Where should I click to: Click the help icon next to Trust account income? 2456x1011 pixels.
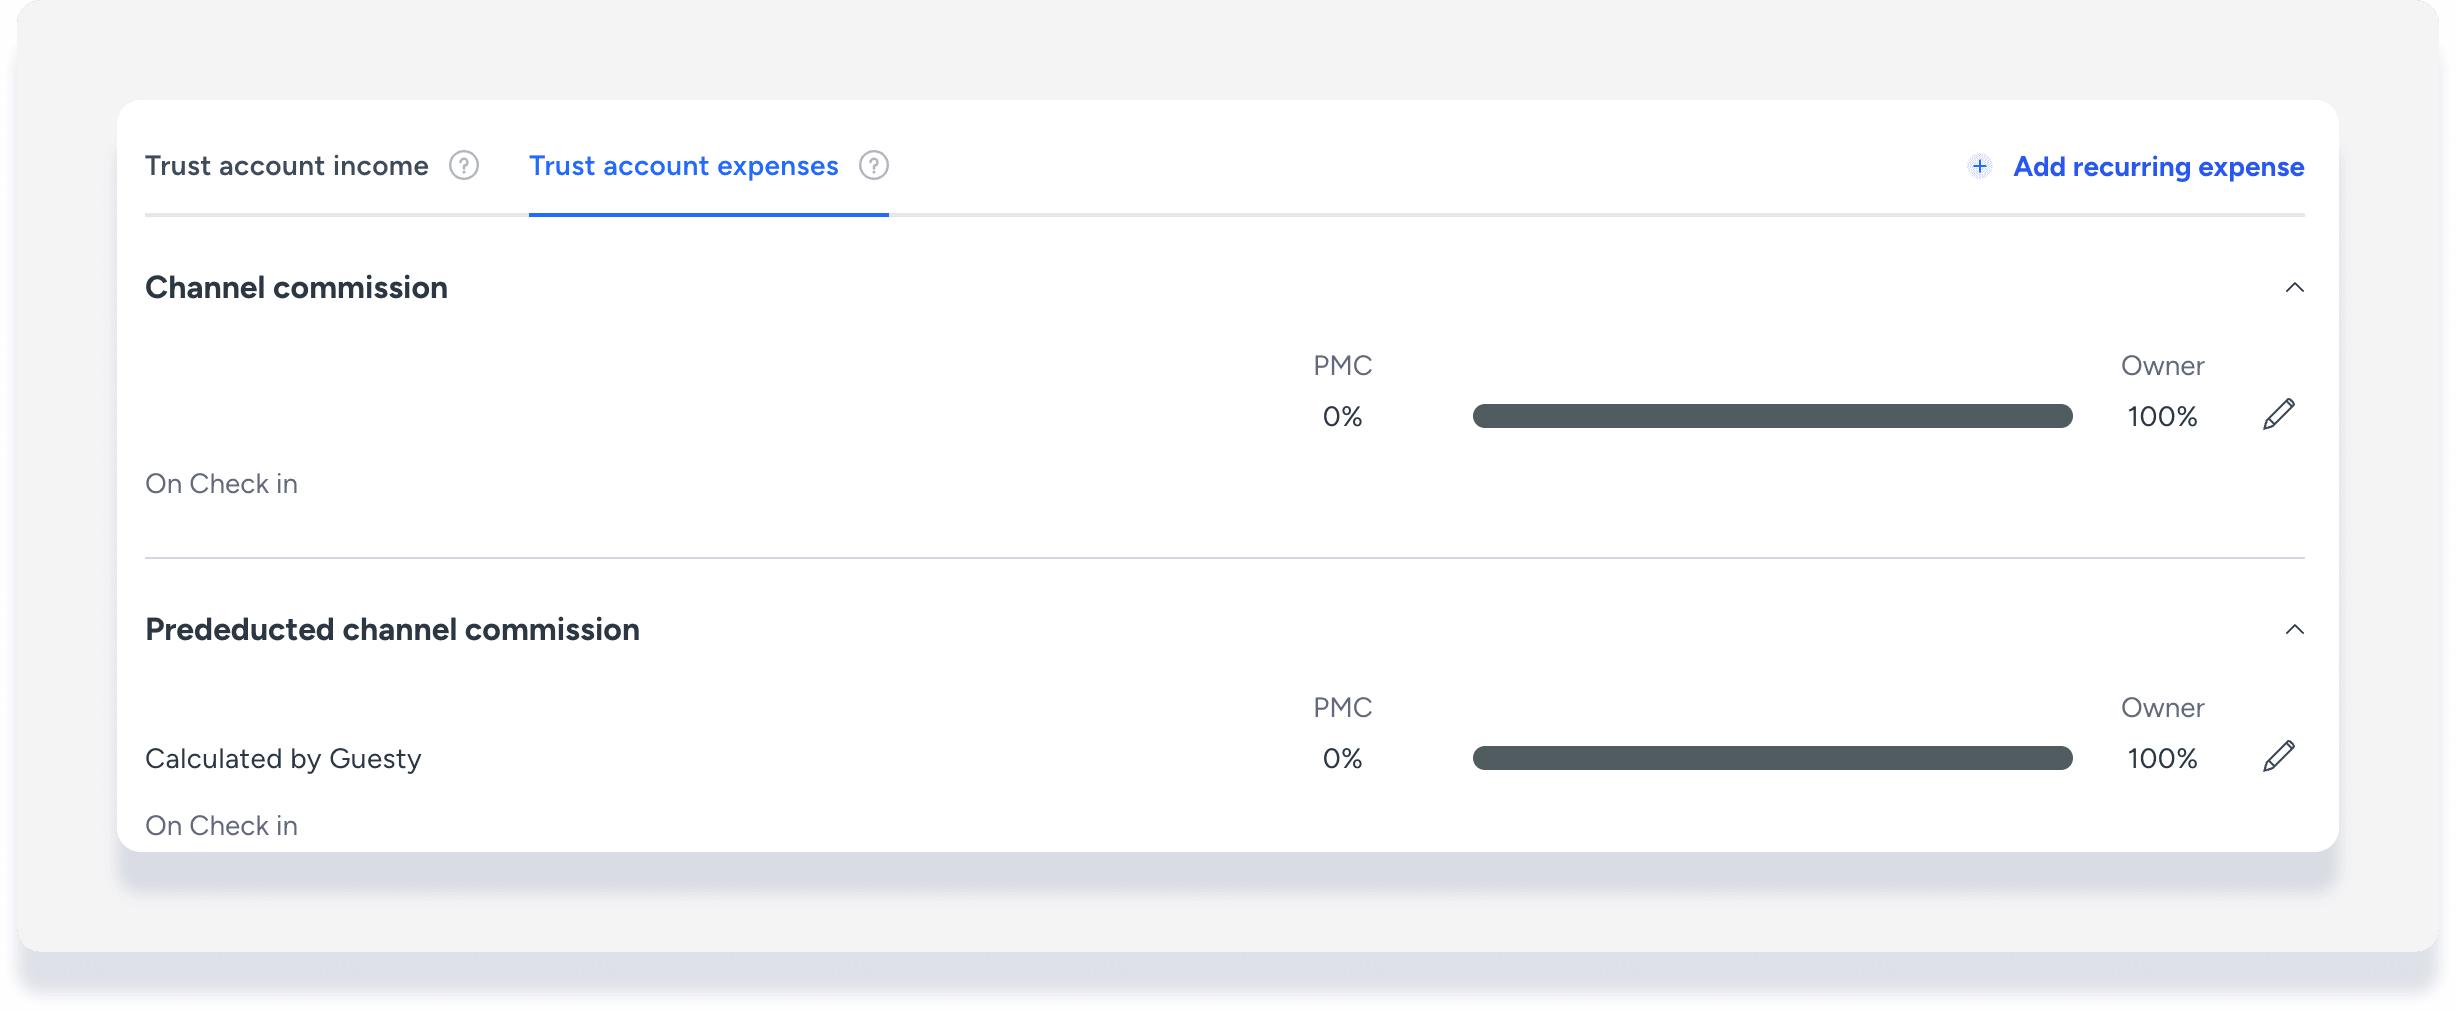point(463,165)
